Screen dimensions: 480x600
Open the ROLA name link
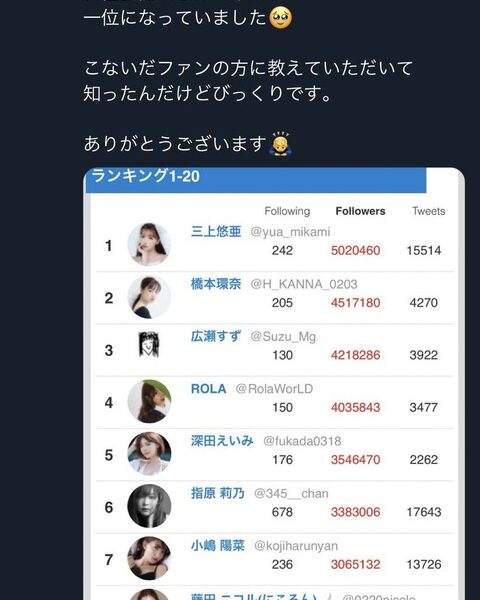click(x=208, y=389)
